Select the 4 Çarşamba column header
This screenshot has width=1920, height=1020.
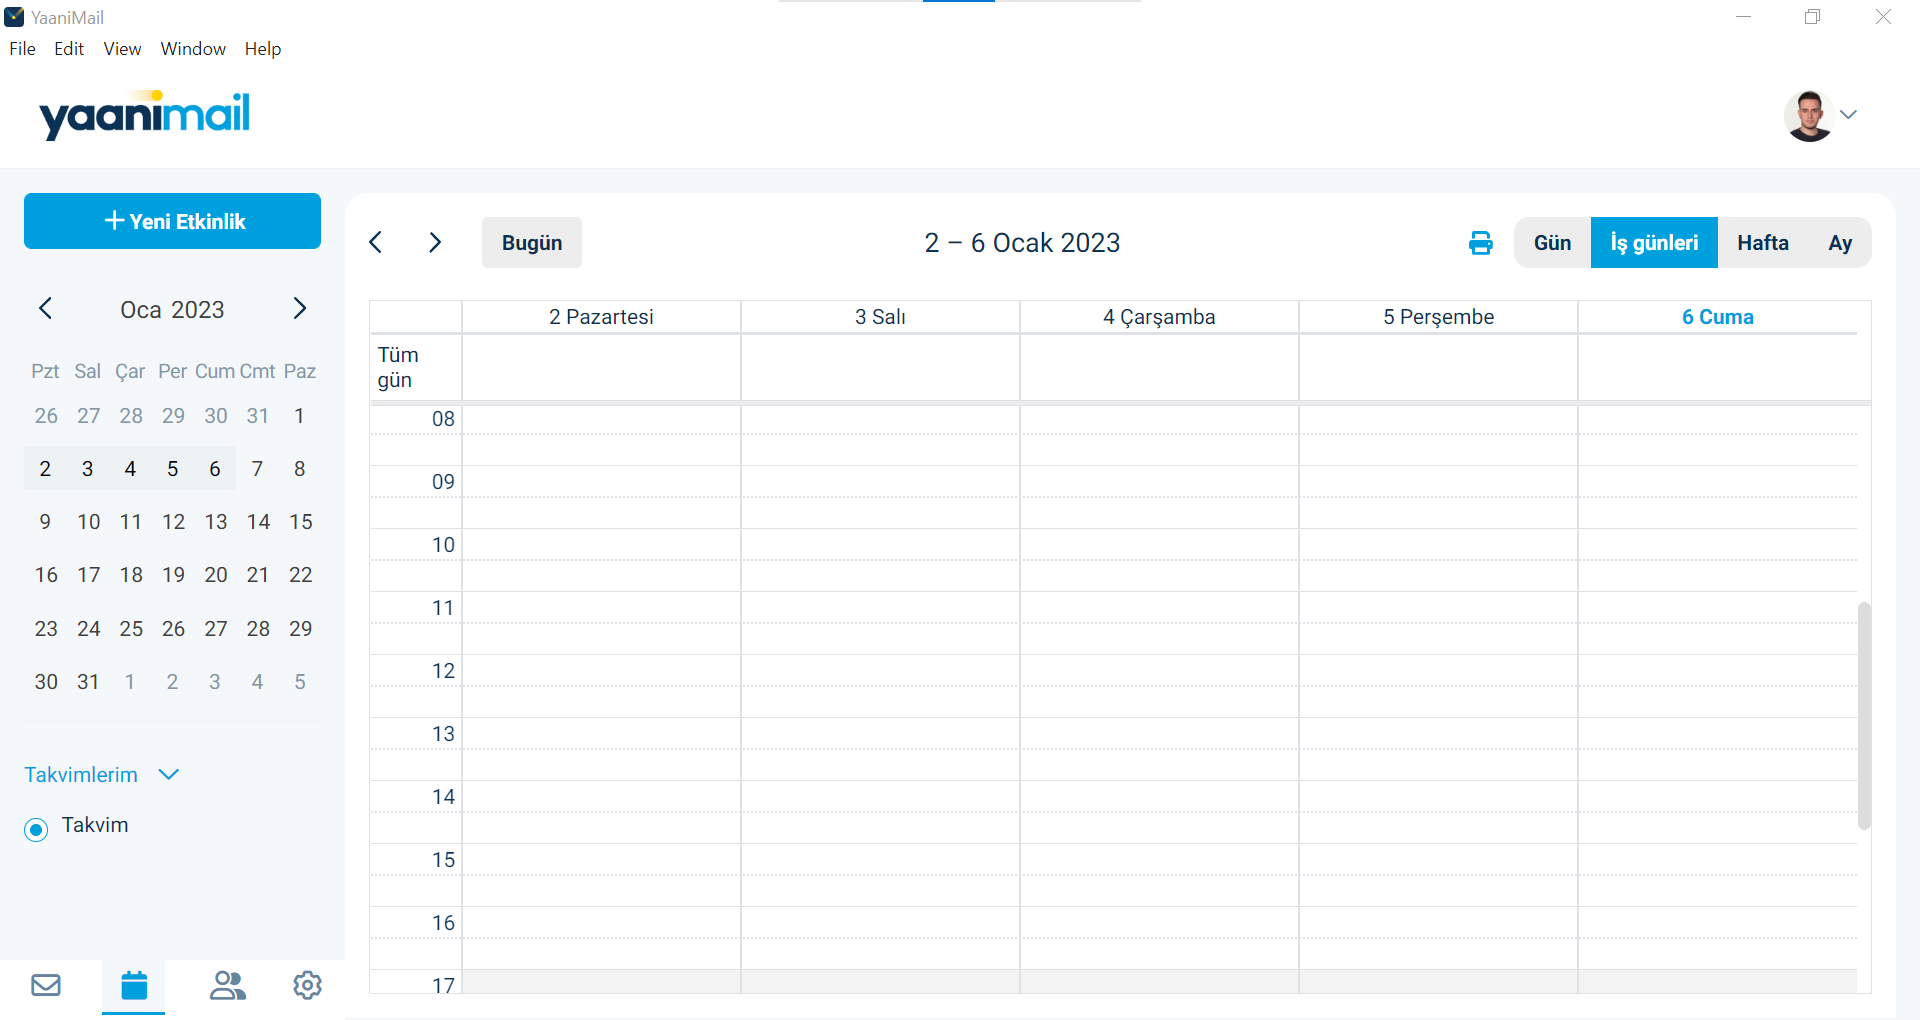point(1159,317)
